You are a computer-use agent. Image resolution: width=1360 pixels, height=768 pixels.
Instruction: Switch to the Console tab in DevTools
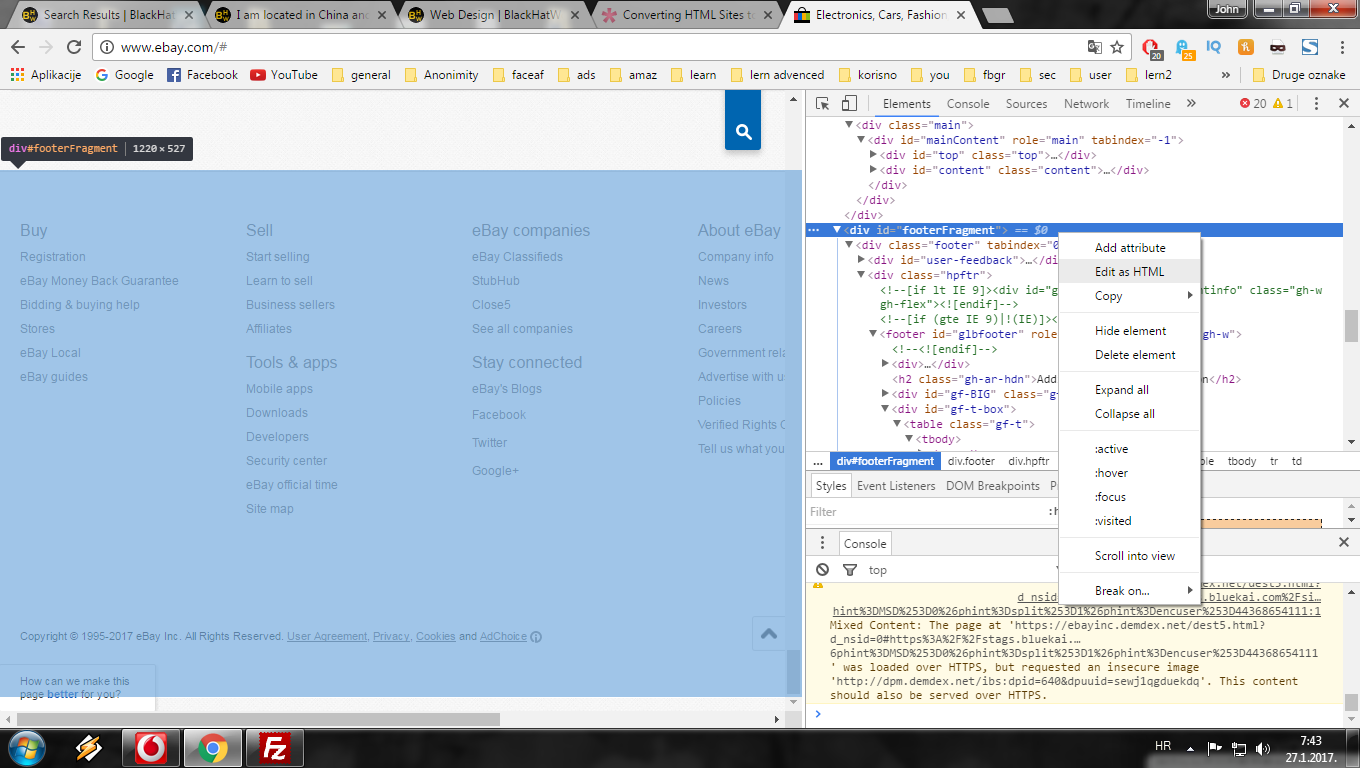(968, 104)
